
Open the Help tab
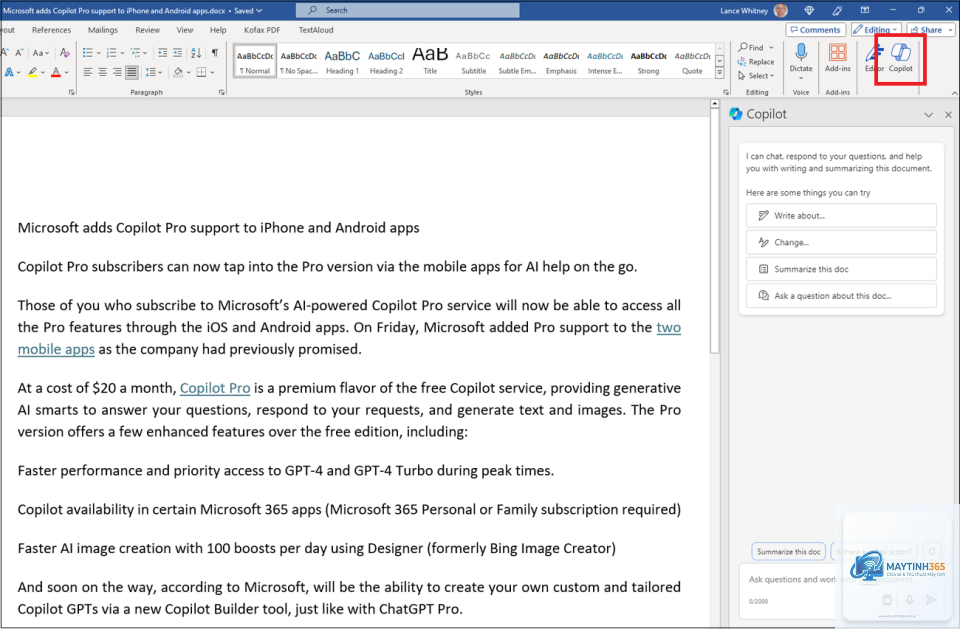pos(218,29)
